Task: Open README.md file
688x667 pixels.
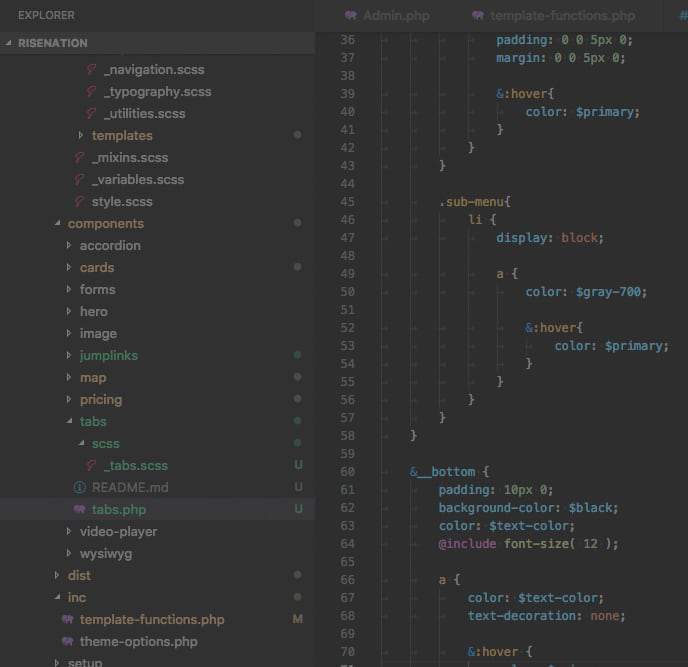Action: (130, 488)
